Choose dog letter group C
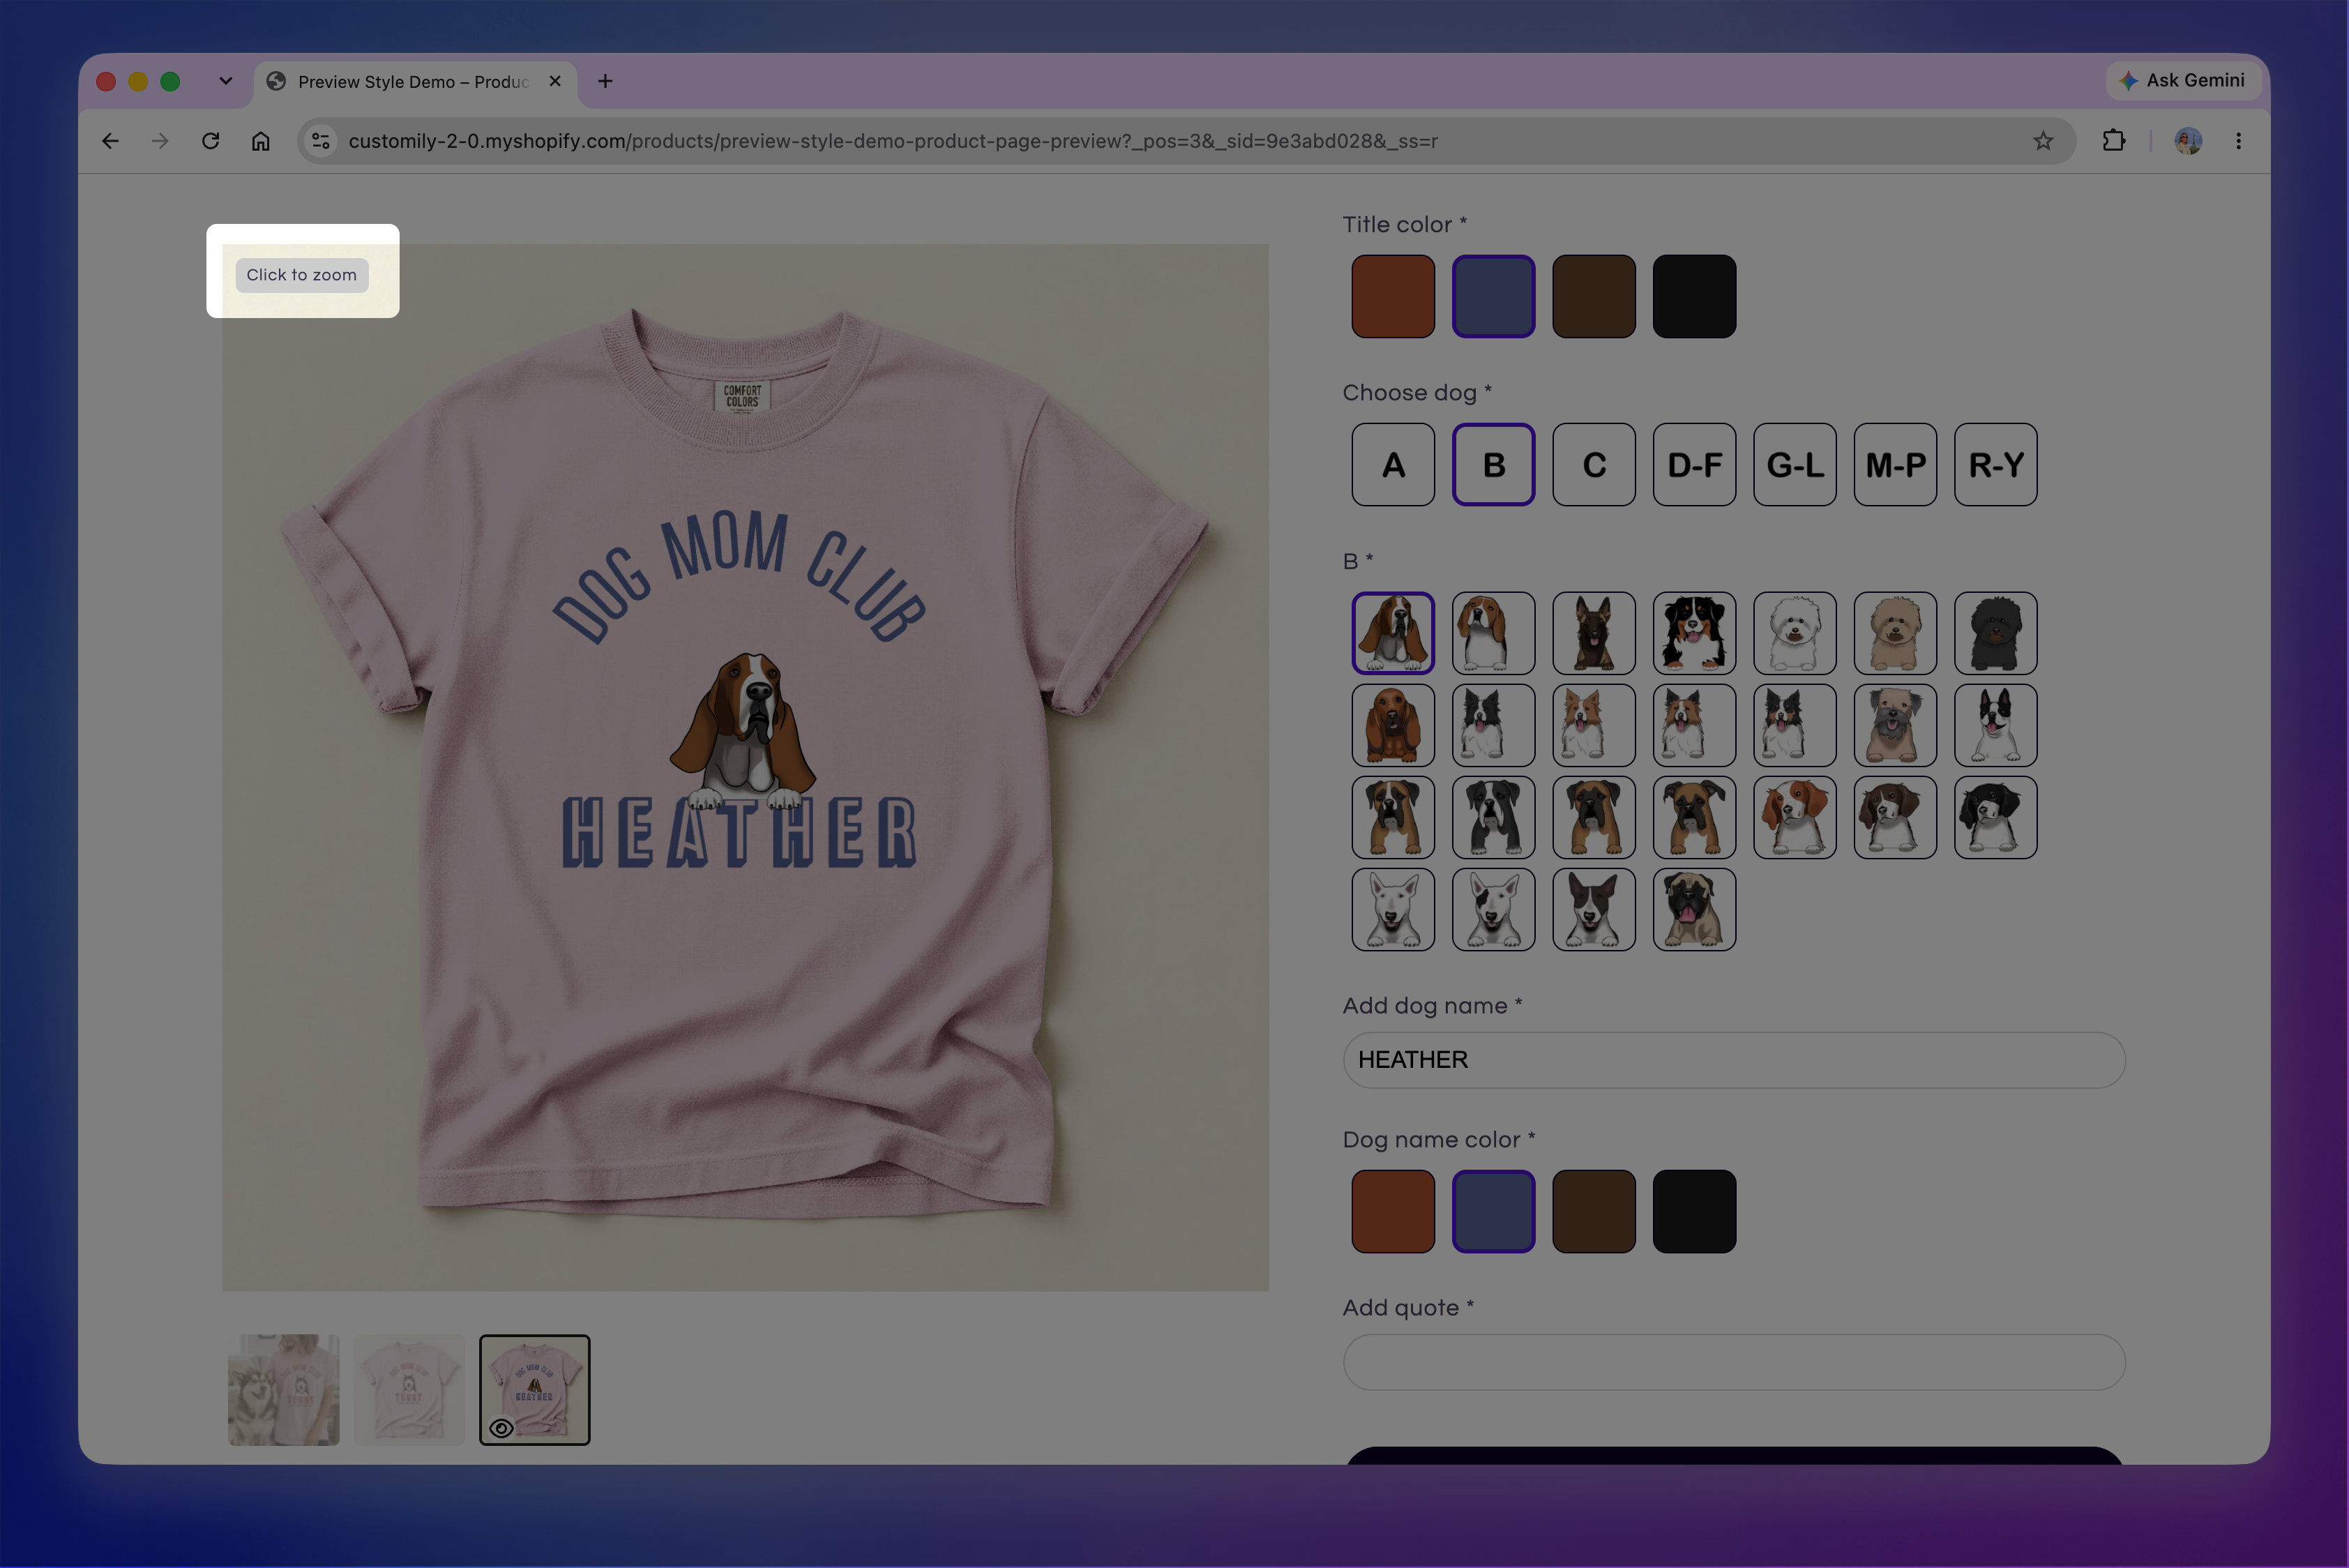 1594,465
